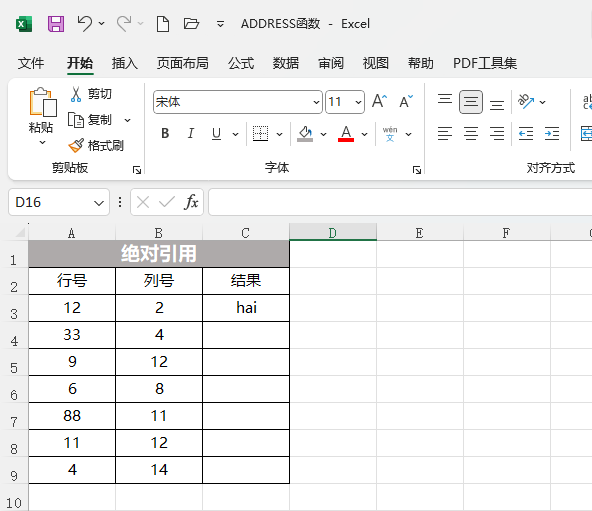Select cell C3 containing hai
592x511 pixels.
246,308
